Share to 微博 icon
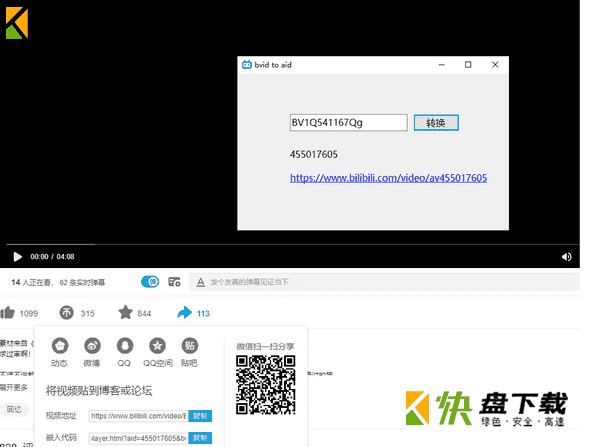Image resolution: width=600 pixels, height=447 pixels. click(92, 346)
